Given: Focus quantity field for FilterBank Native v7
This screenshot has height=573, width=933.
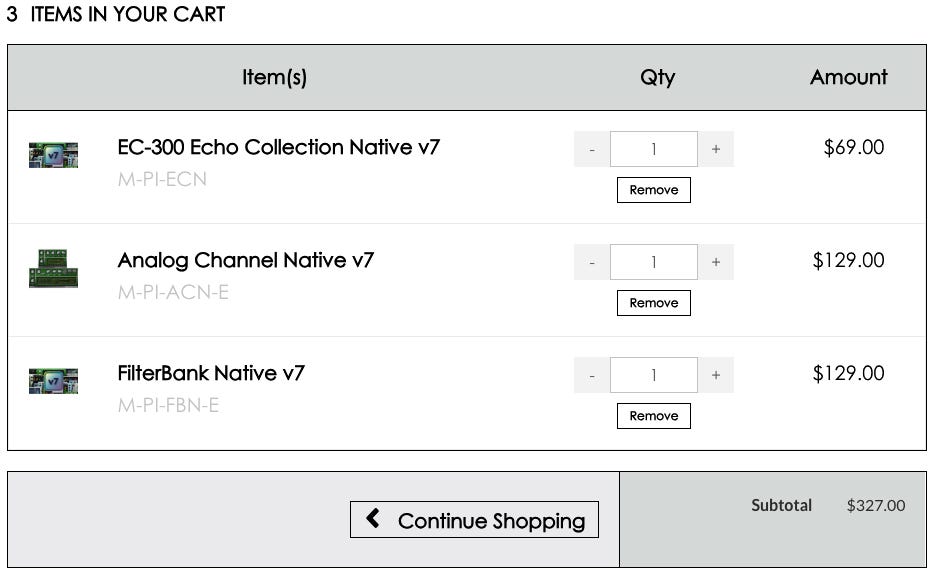Looking at the screenshot, I should click(653, 375).
